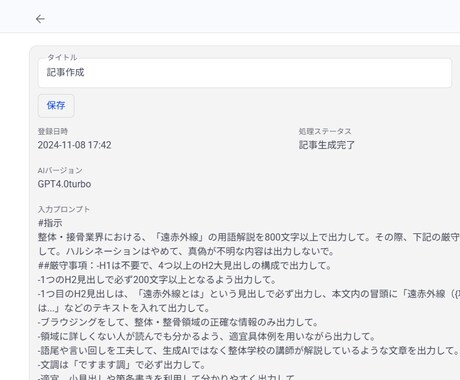
Task: Select the AIバージョン label
Action: (60, 170)
